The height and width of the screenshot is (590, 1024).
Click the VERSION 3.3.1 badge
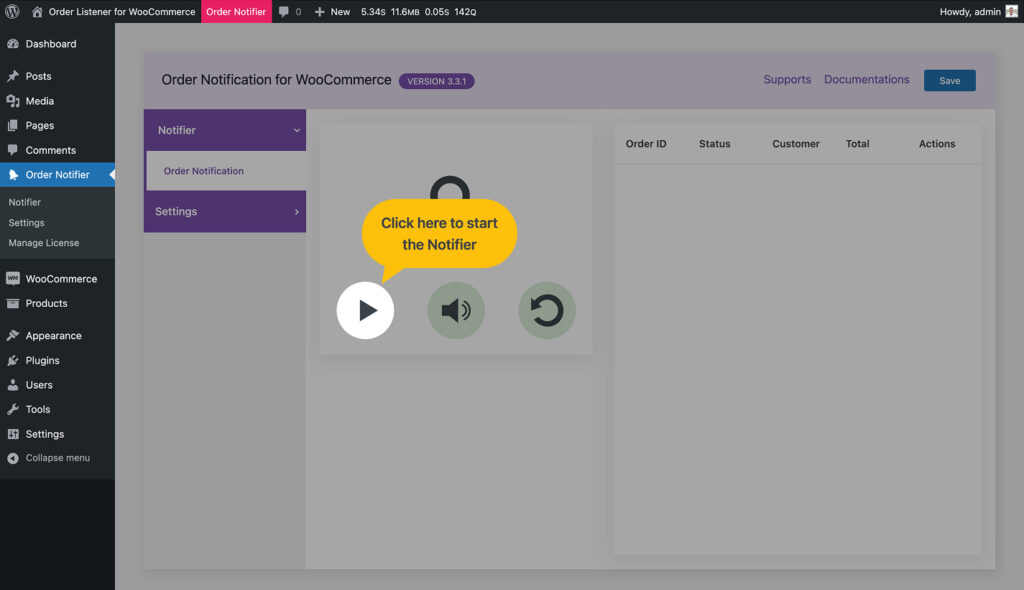(x=436, y=81)
